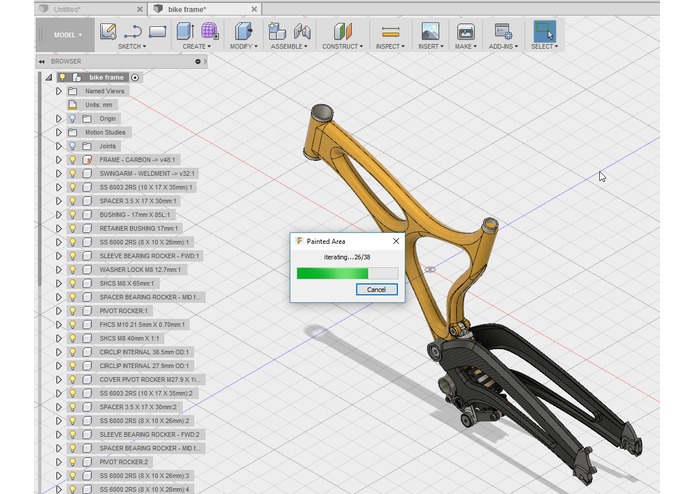Activate bike frame root component radio button
Viewport: 695px width, 494px height.
[x=135, y=78]
